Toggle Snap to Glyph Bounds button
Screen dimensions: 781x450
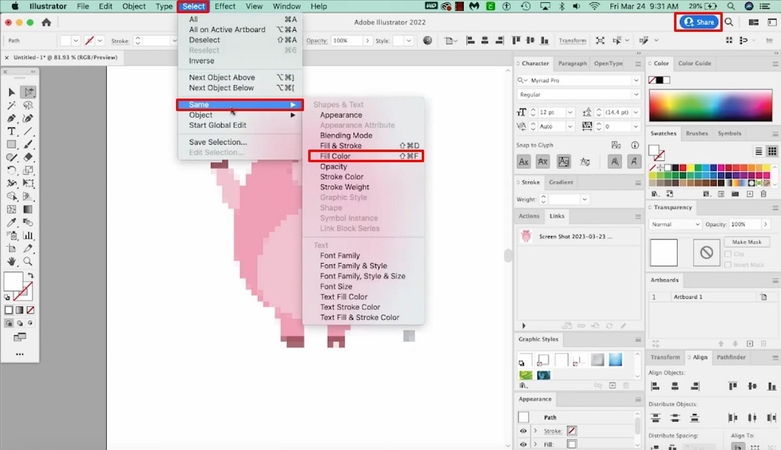(x=564, y=161)
